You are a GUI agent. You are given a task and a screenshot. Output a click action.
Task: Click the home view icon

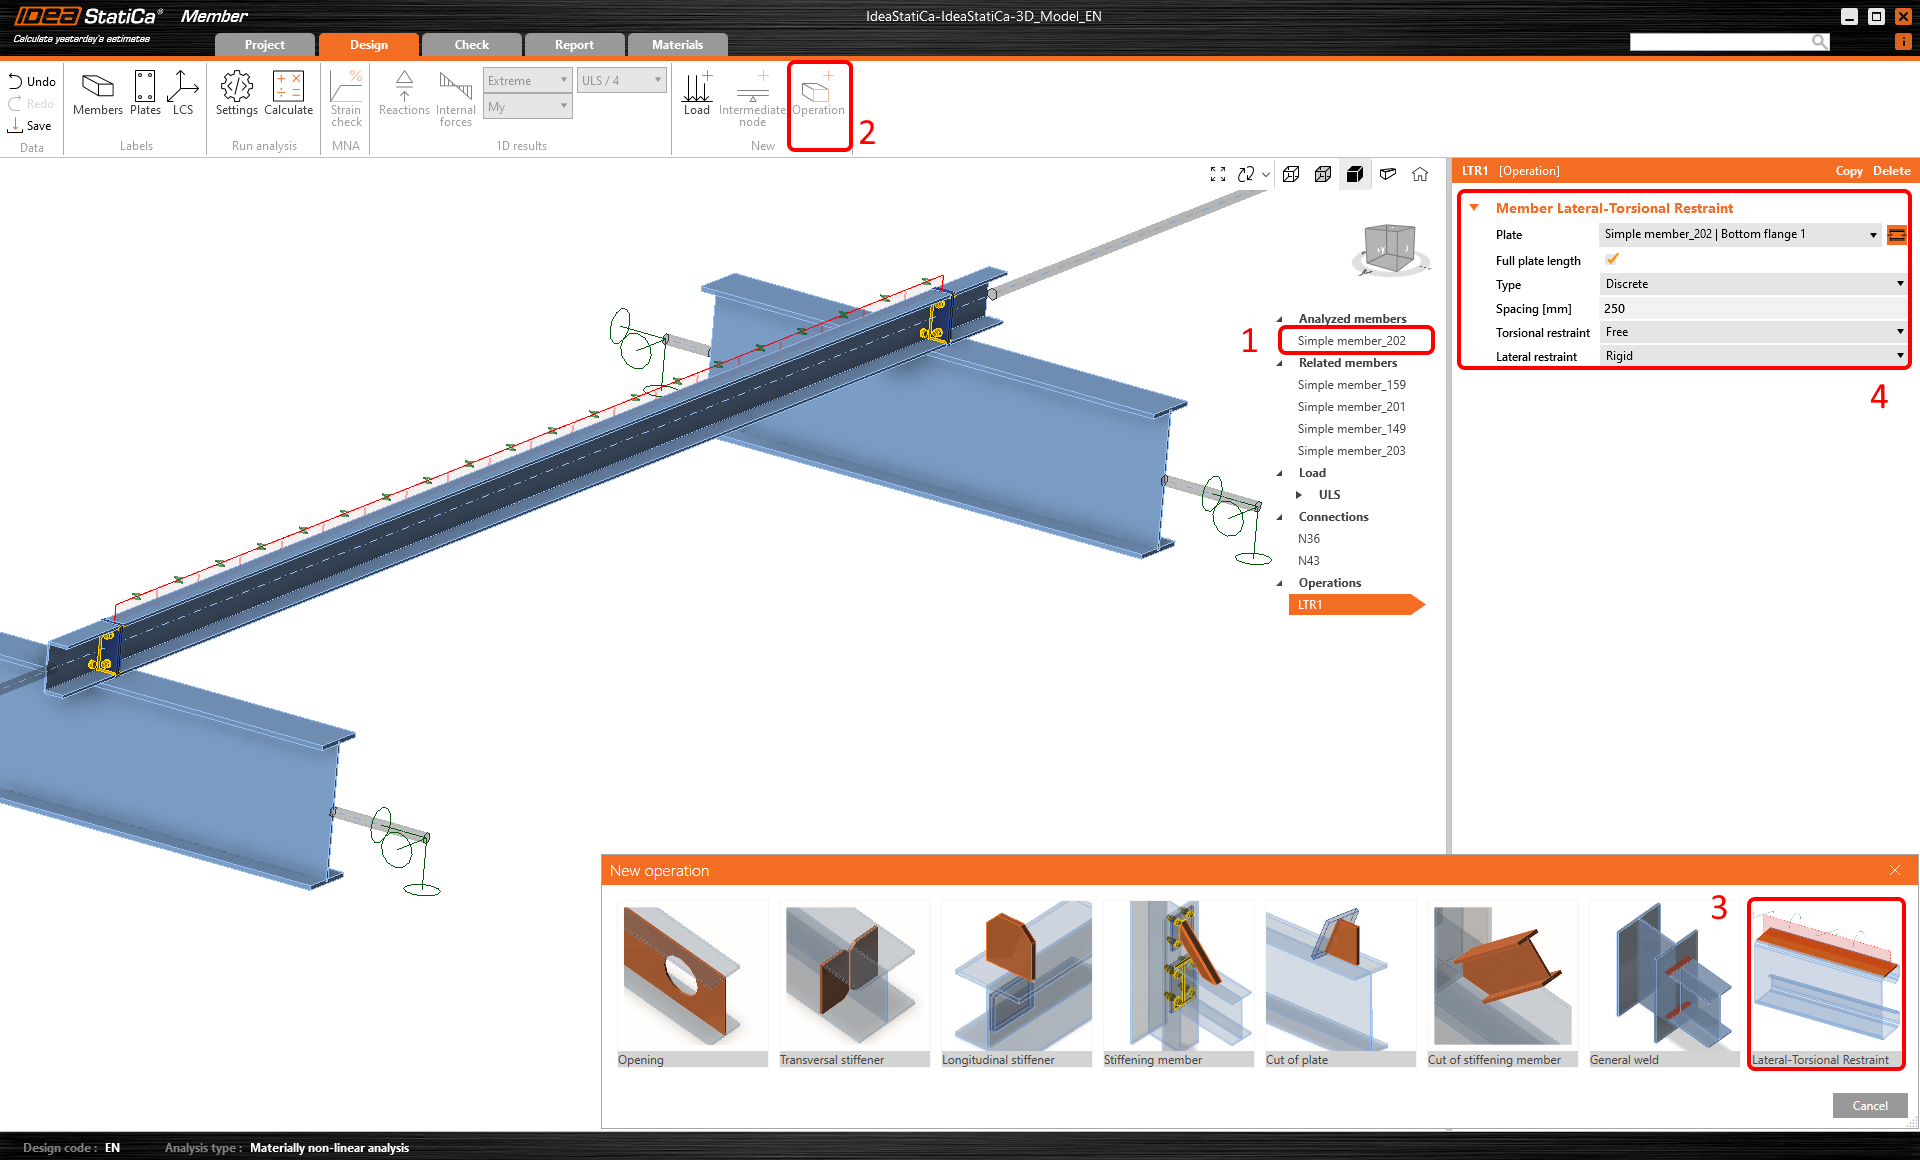(1420, 175)
